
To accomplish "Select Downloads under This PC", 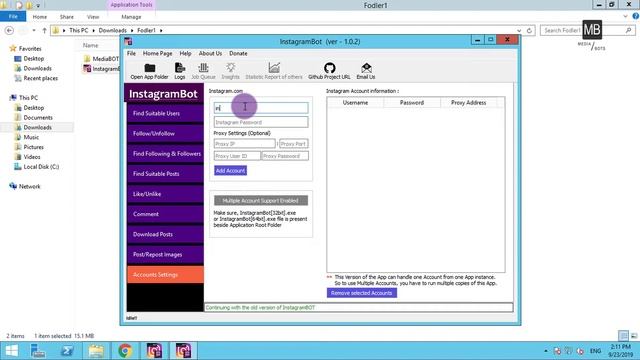I will (38, 127).
